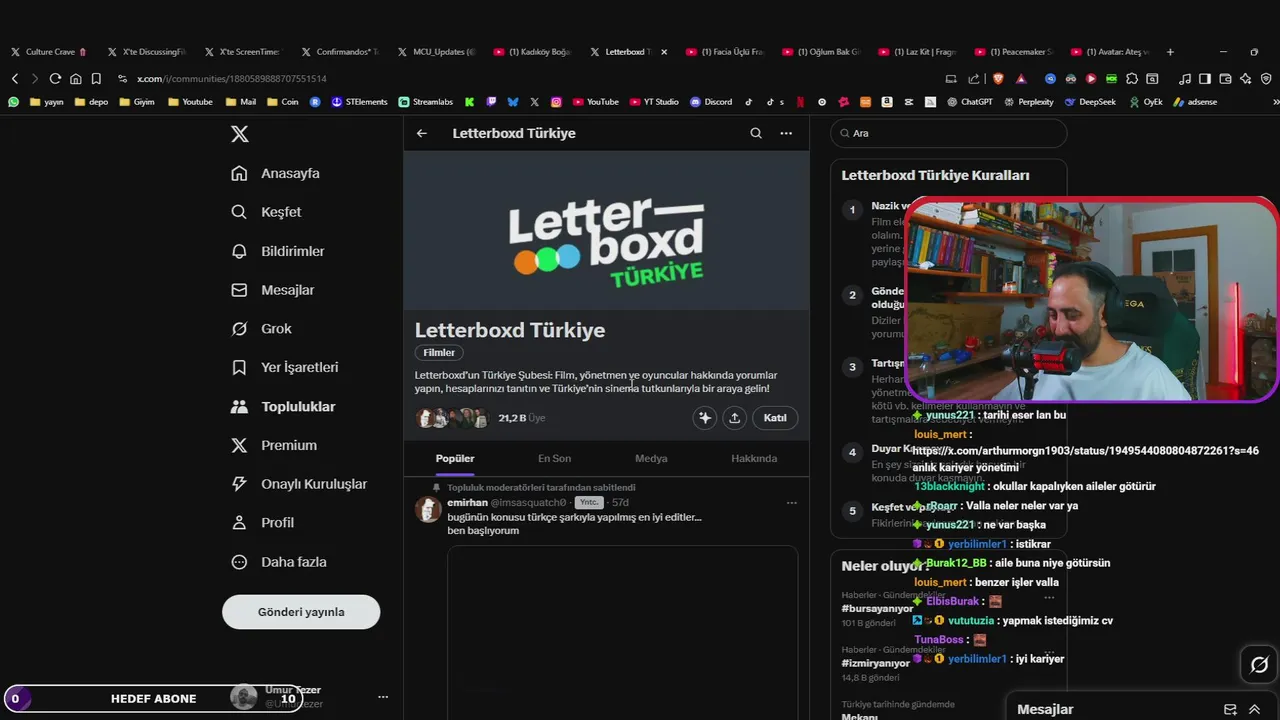Open the Coin bookmarks folder
The width and height of the screenshot is (1280, 720).
tap(282, 101)
